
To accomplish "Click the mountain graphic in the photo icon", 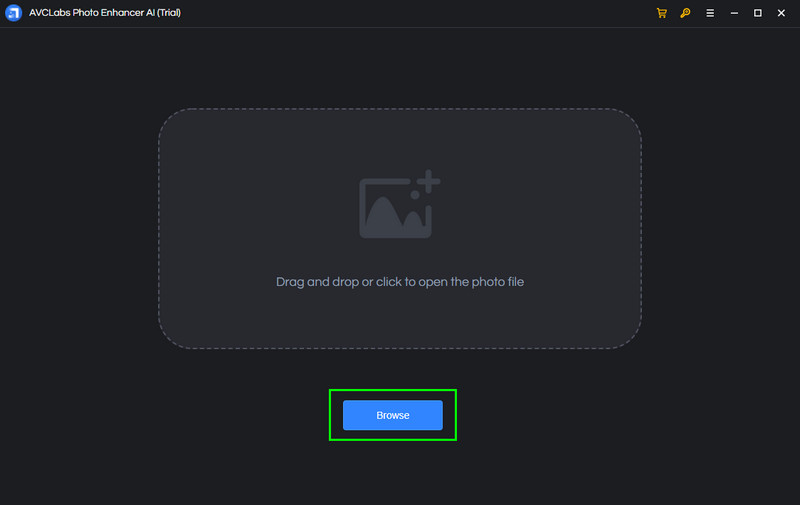I will 386,214.
